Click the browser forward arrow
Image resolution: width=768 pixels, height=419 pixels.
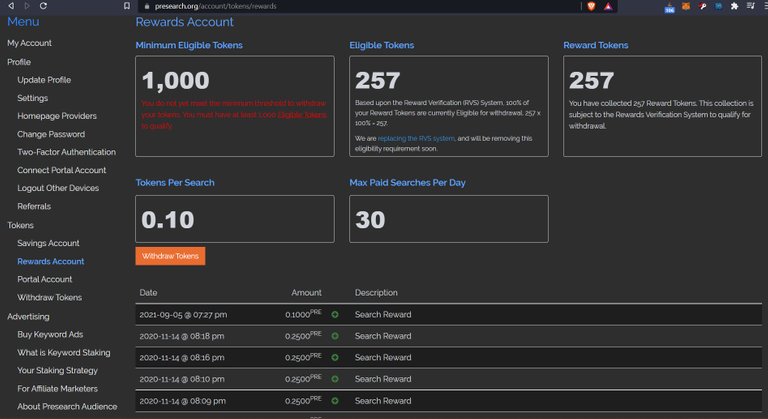27,6
